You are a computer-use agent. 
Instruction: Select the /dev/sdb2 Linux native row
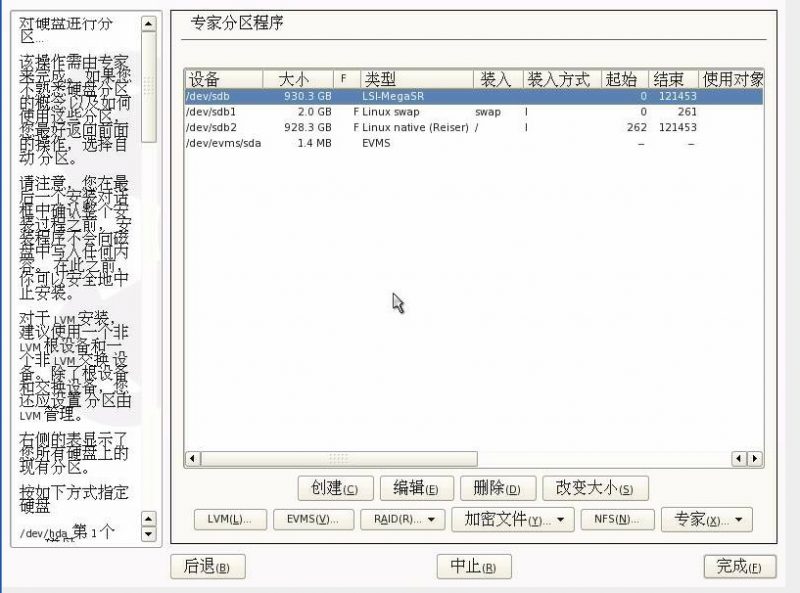(300, 127)
